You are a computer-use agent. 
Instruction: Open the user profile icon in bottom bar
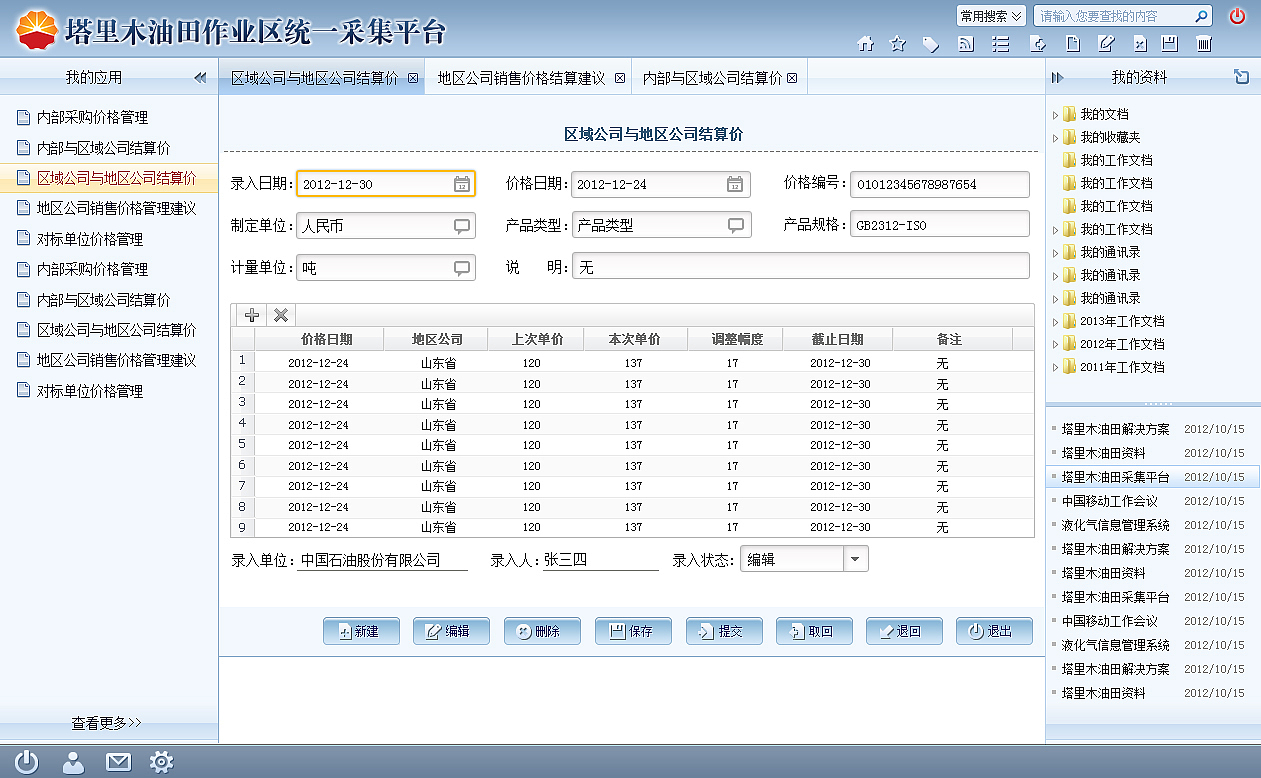coord(73,762)
